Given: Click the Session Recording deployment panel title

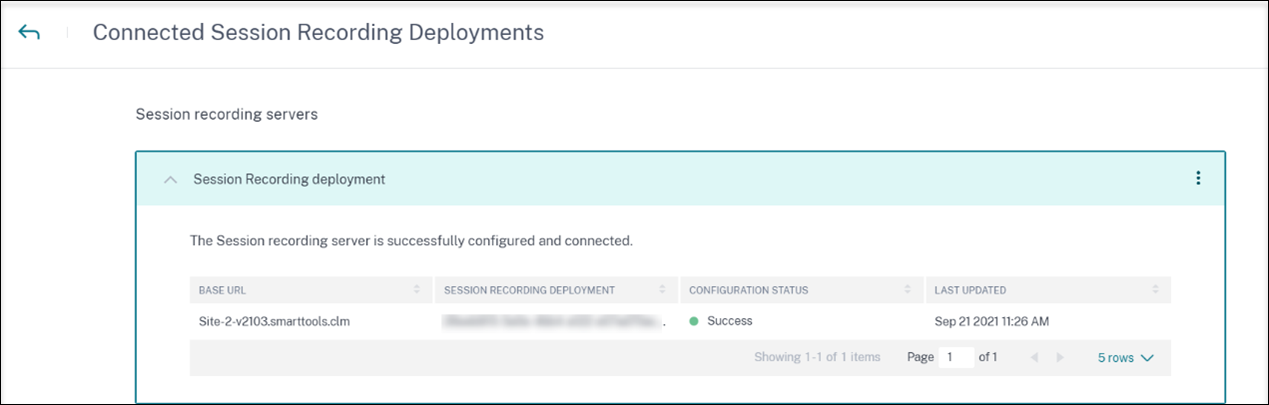Looking at the screenshot, I should click(x=289, y=179).
